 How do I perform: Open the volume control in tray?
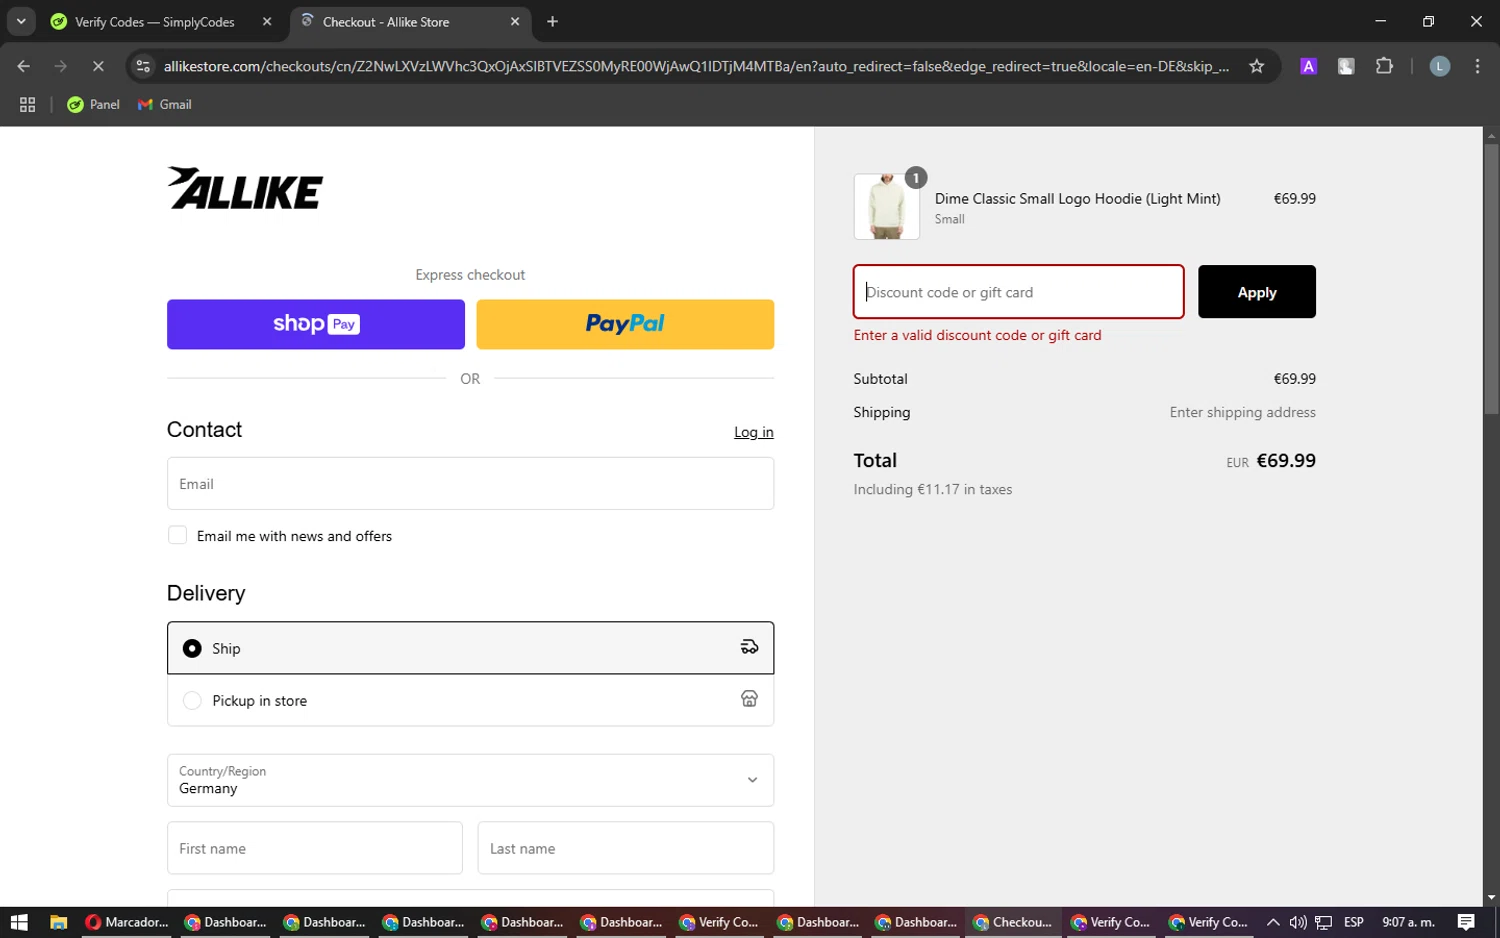(1298, 922)
